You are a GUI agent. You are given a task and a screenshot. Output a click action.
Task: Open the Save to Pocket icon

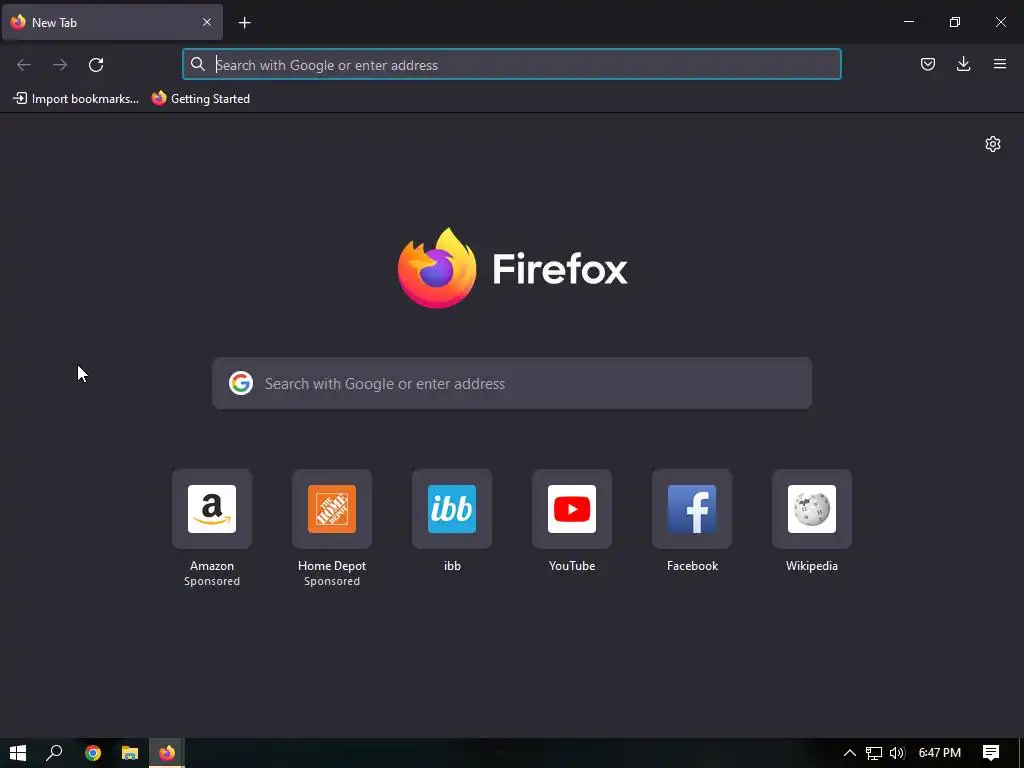[x=927, y=64]
